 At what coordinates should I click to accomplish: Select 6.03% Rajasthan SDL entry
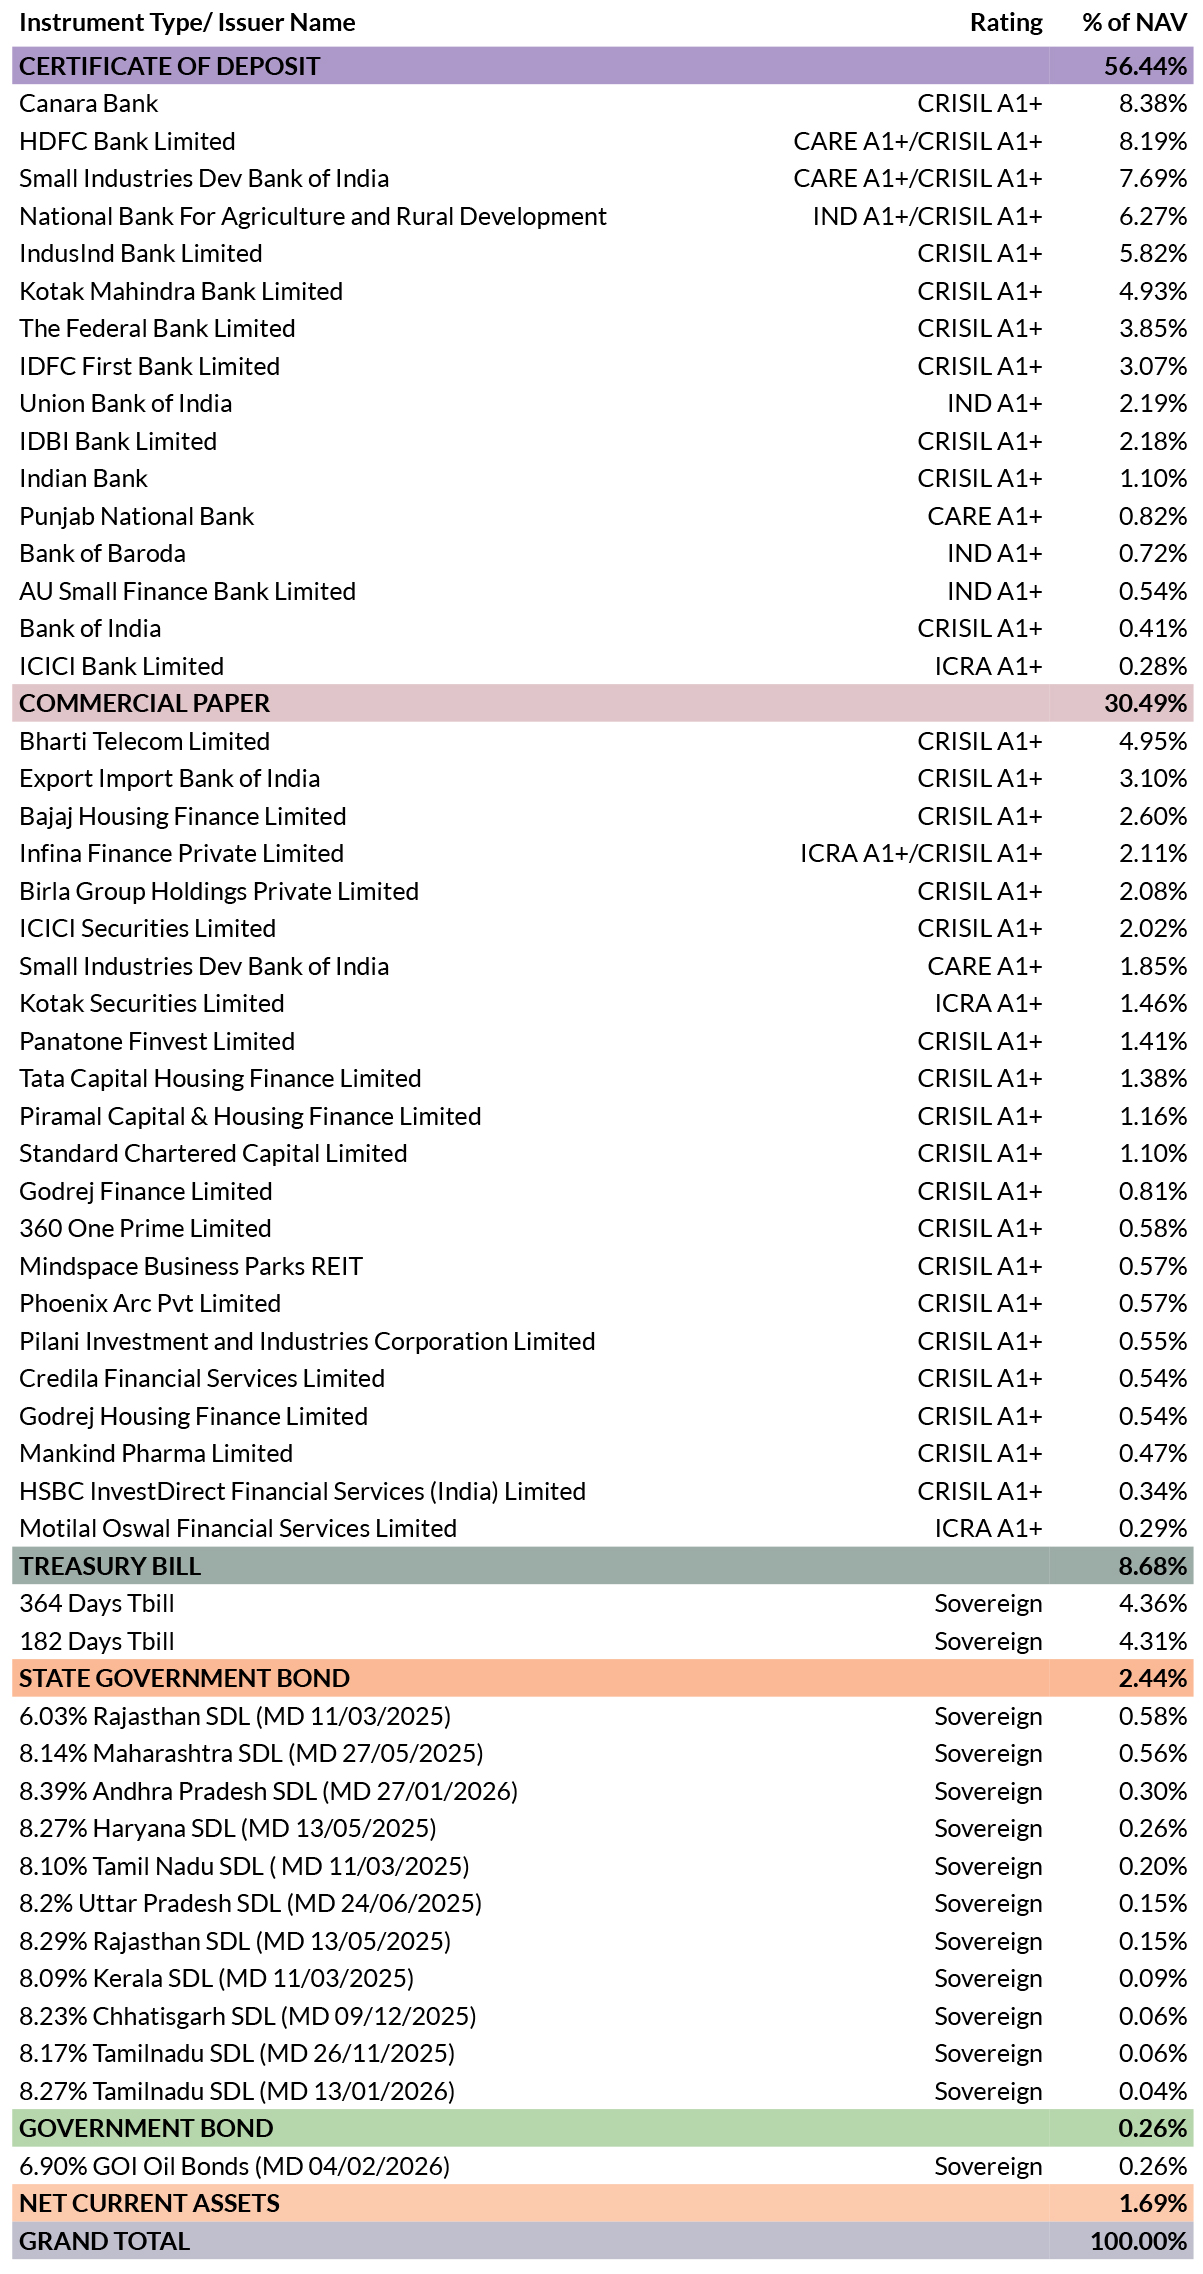(x=235, y=1716)
